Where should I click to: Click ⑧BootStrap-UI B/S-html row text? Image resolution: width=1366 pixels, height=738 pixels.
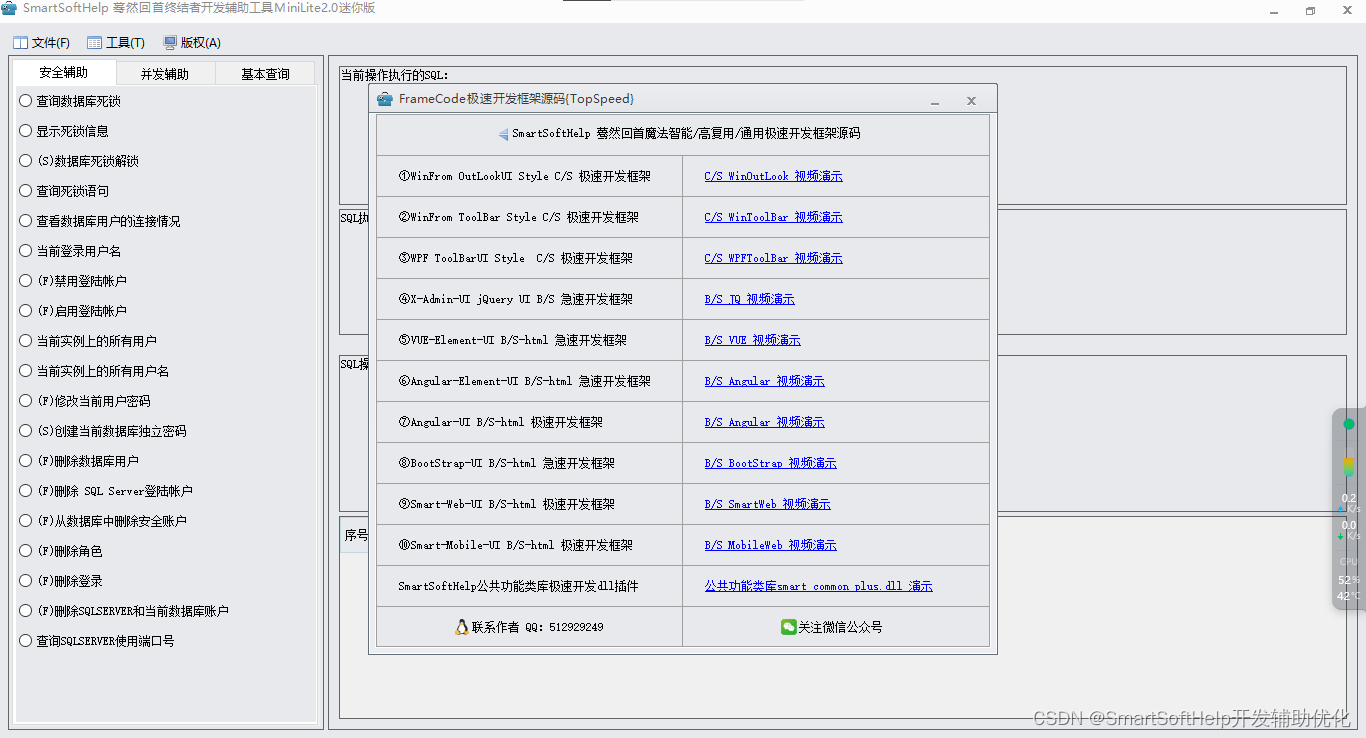tap(506, 463)
